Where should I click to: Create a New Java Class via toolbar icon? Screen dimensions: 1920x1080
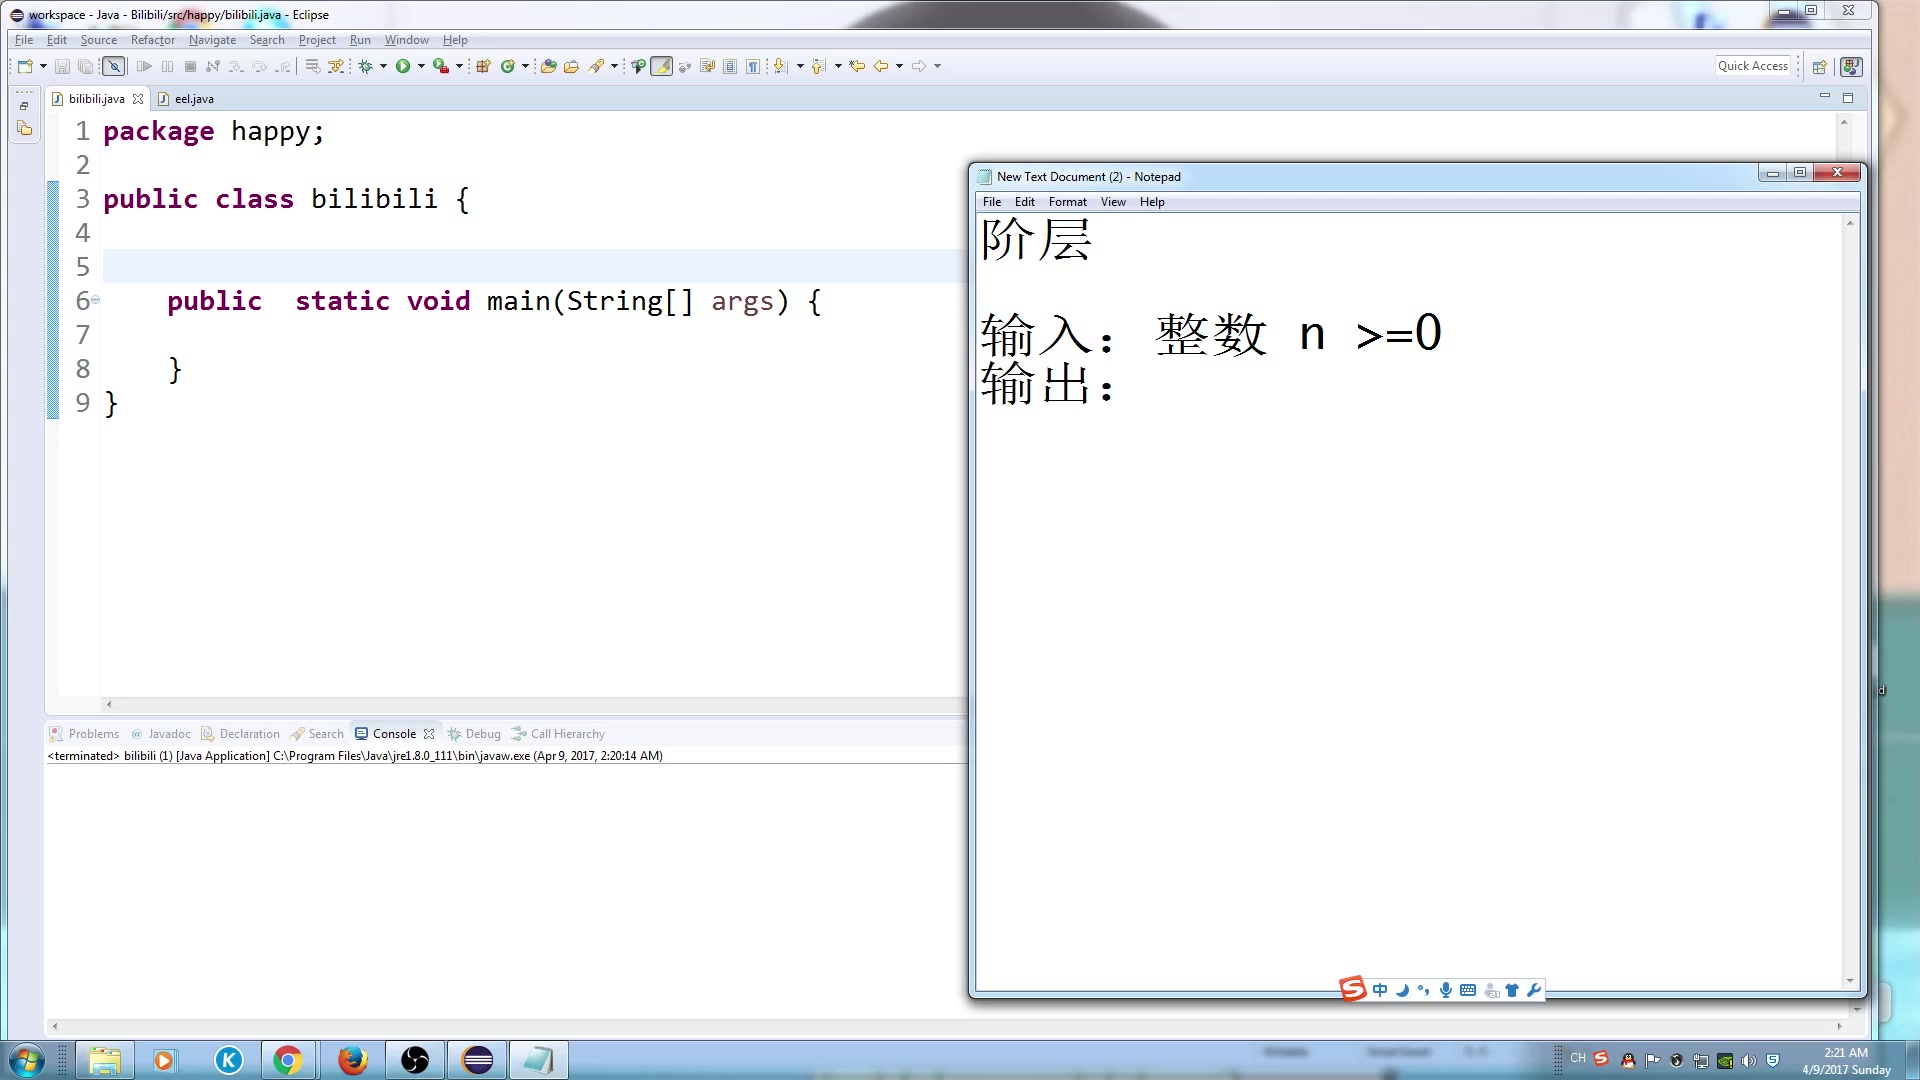click(507, 66)
